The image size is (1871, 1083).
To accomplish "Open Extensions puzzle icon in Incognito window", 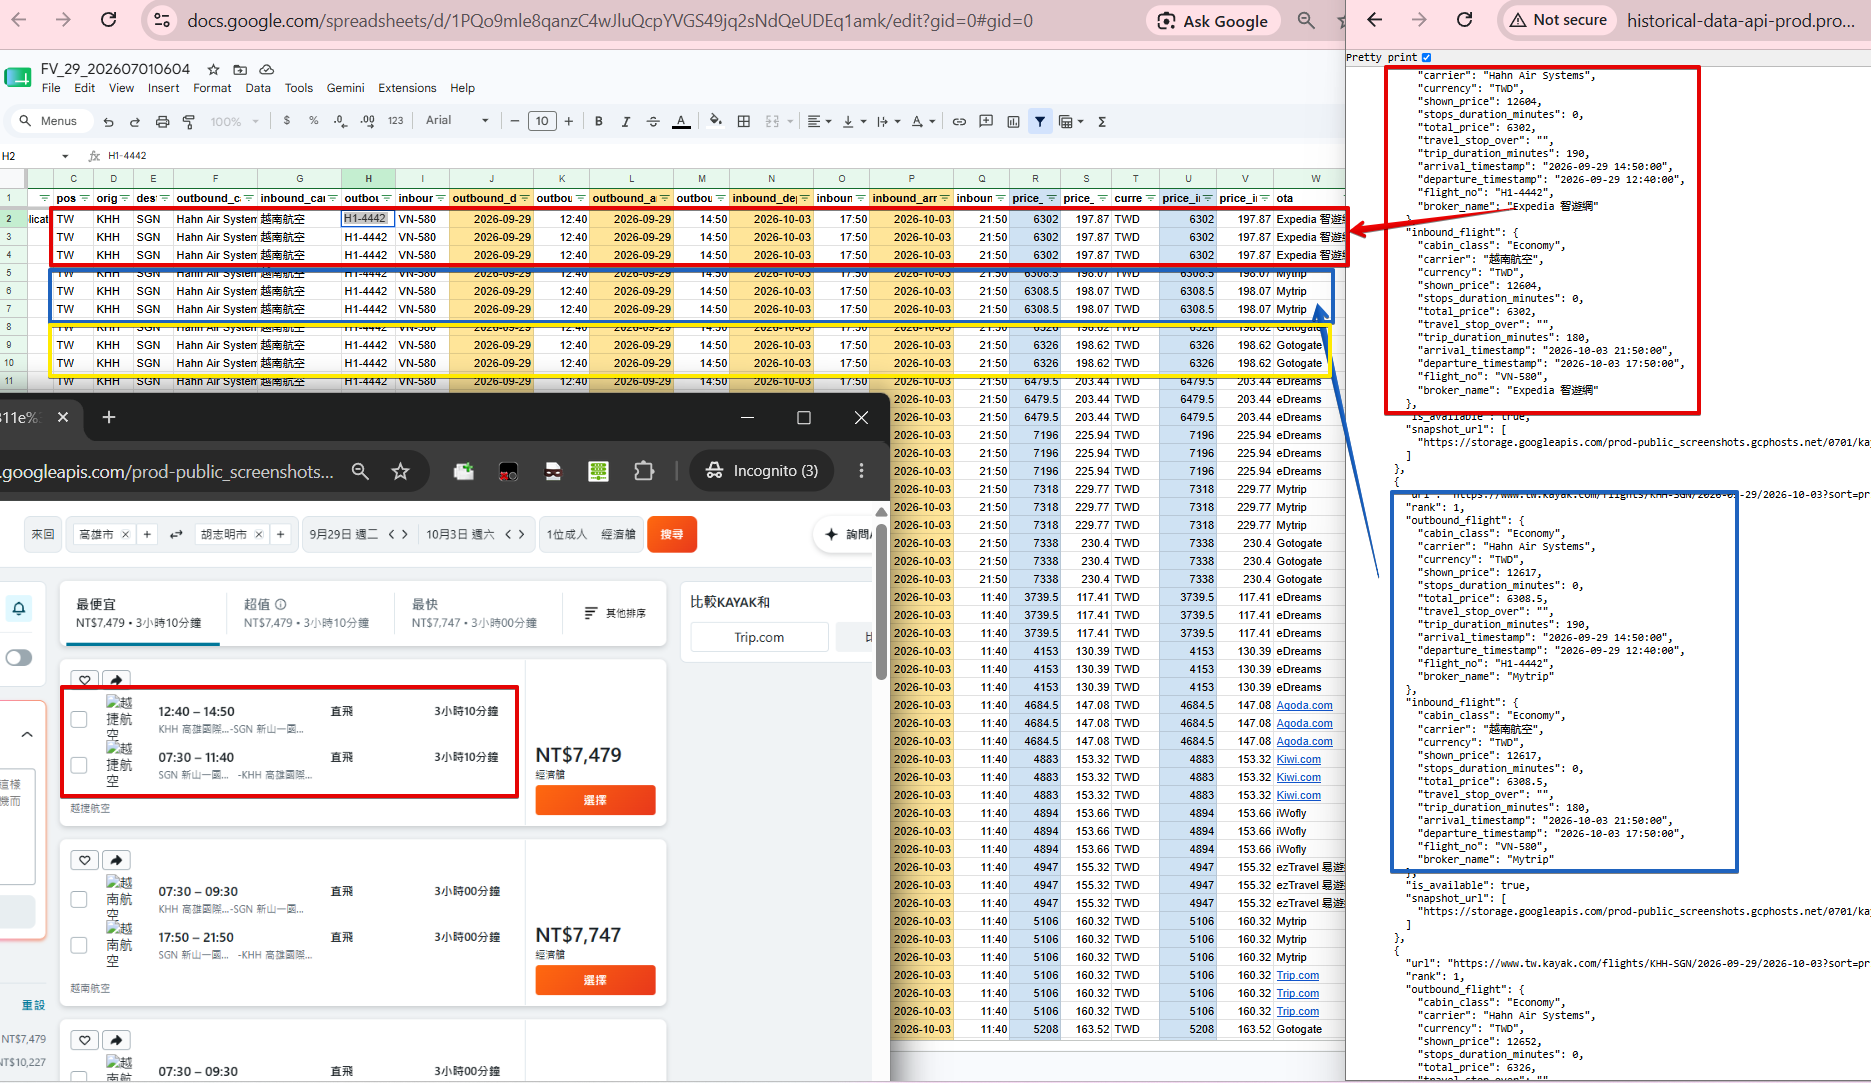I will pos(644,471).
